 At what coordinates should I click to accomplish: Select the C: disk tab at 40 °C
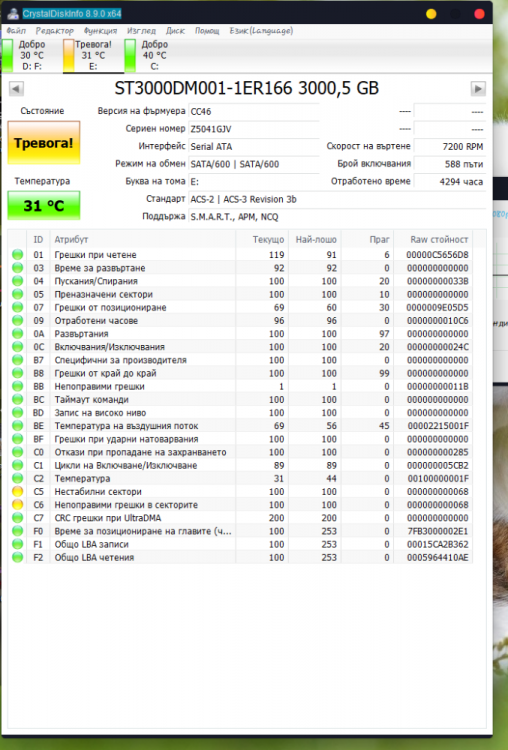154,55
